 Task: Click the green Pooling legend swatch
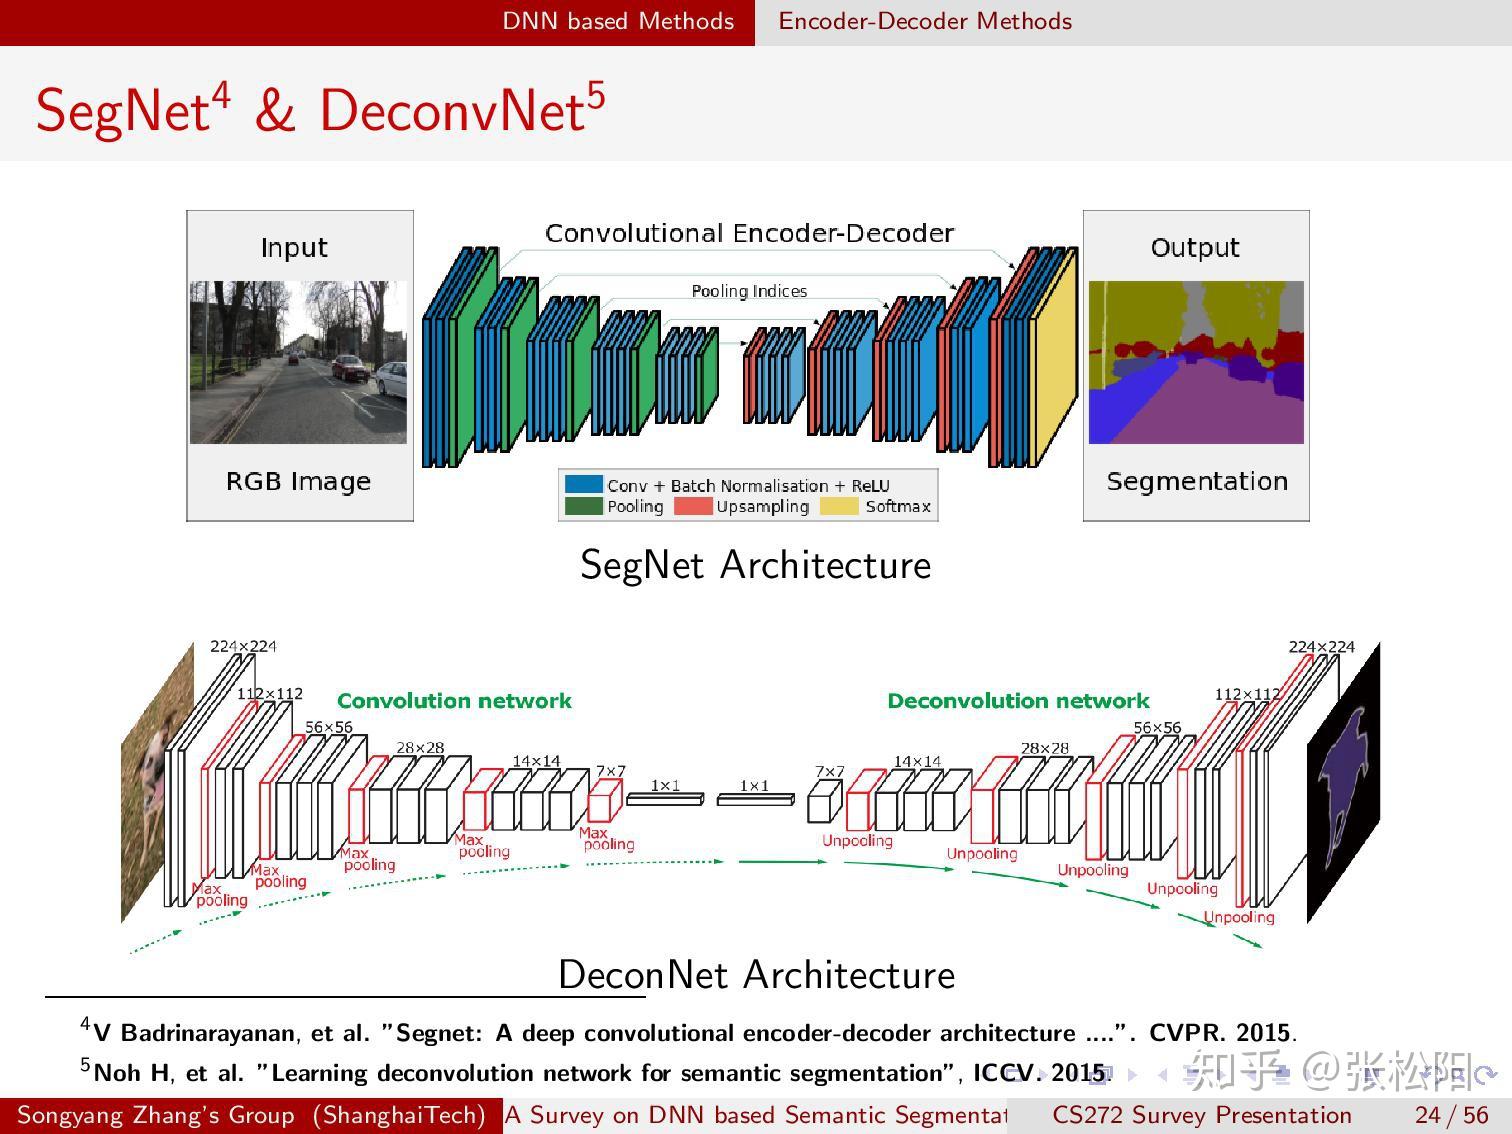click(583, 506)
